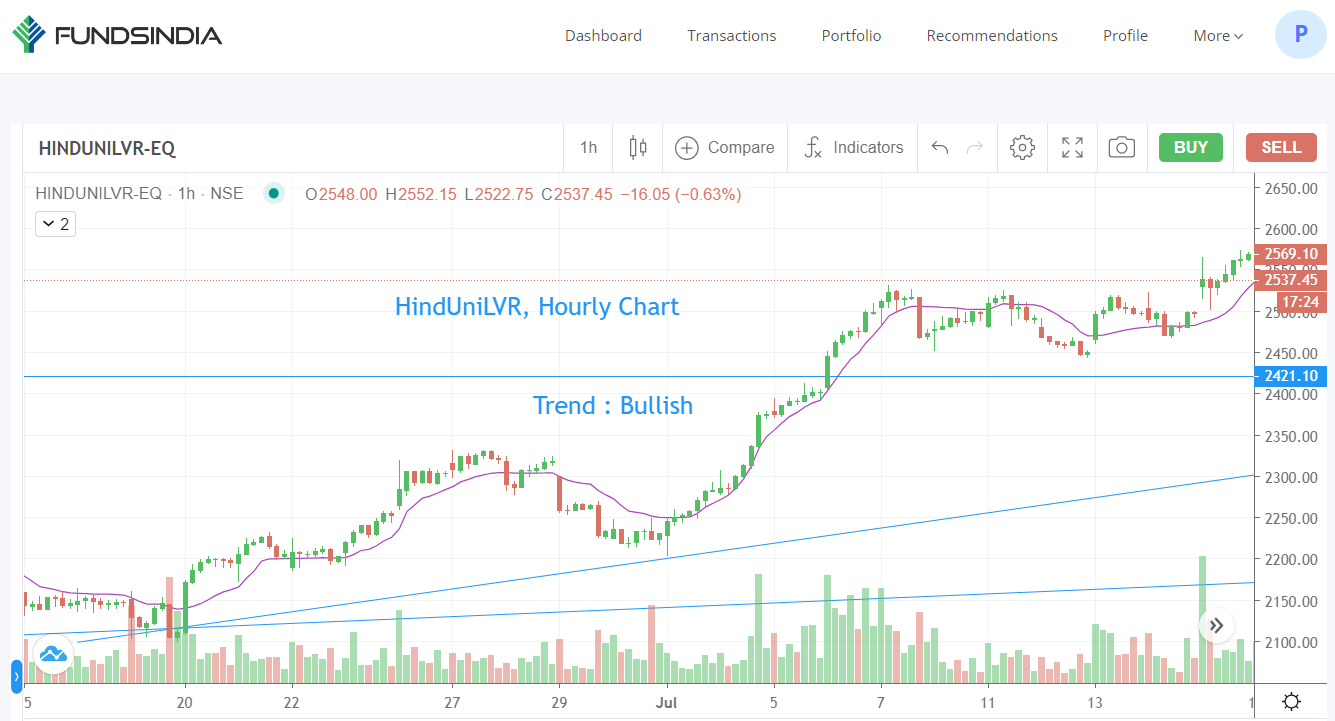Viewport: 1335px width, 721px height.
Task: Click the 2100.00 price axis label
Action: pyautogui.click(x=1290, y=643)
